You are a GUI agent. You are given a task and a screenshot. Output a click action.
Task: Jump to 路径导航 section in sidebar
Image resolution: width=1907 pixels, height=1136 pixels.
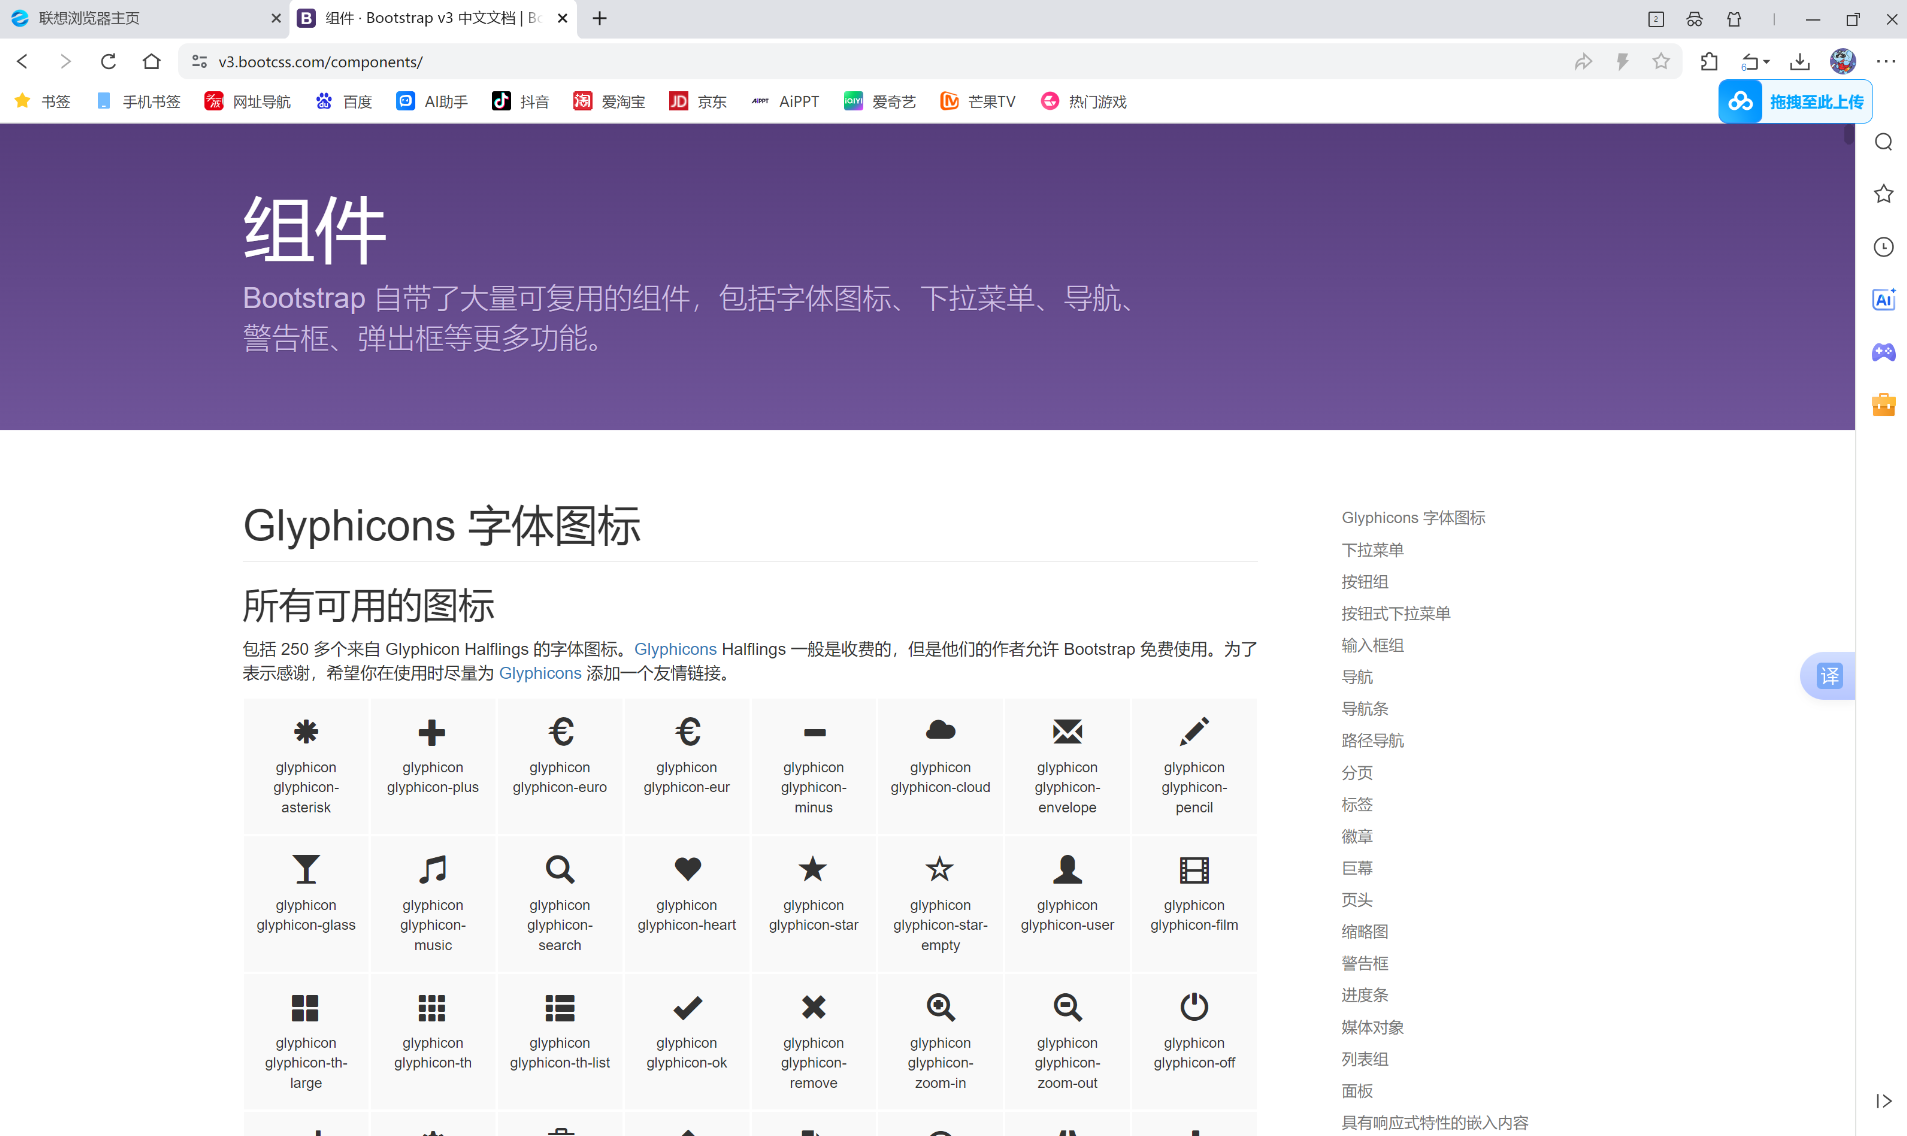click(1372, 741)
